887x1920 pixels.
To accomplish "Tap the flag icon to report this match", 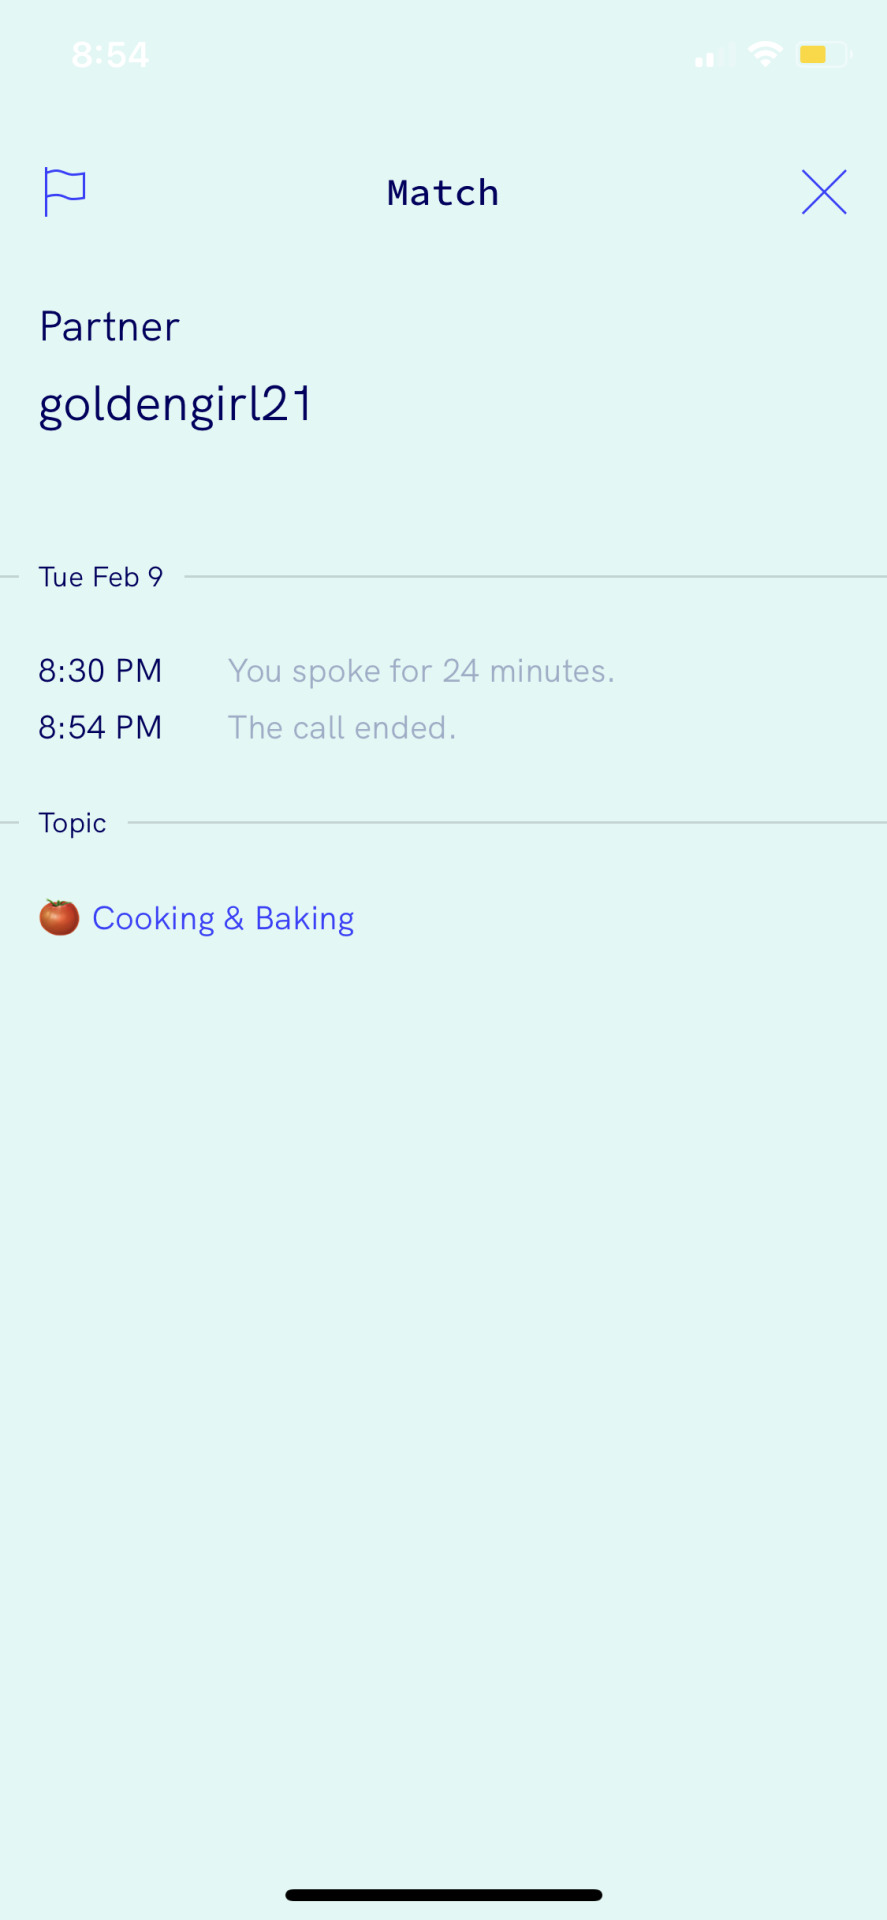I will (65, 192).
